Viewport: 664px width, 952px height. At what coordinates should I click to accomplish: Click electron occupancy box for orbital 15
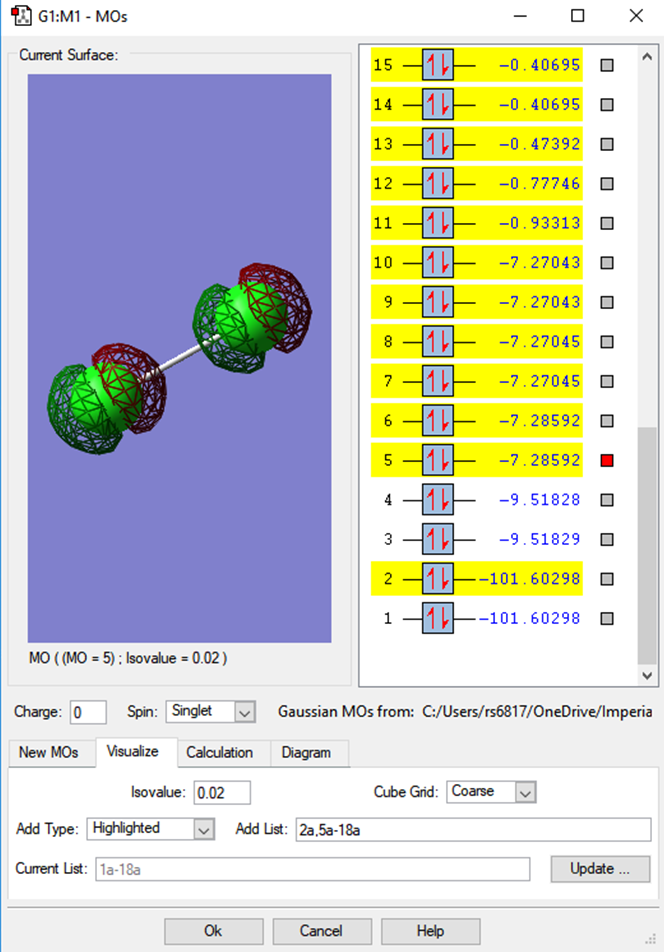coord(438,65)
